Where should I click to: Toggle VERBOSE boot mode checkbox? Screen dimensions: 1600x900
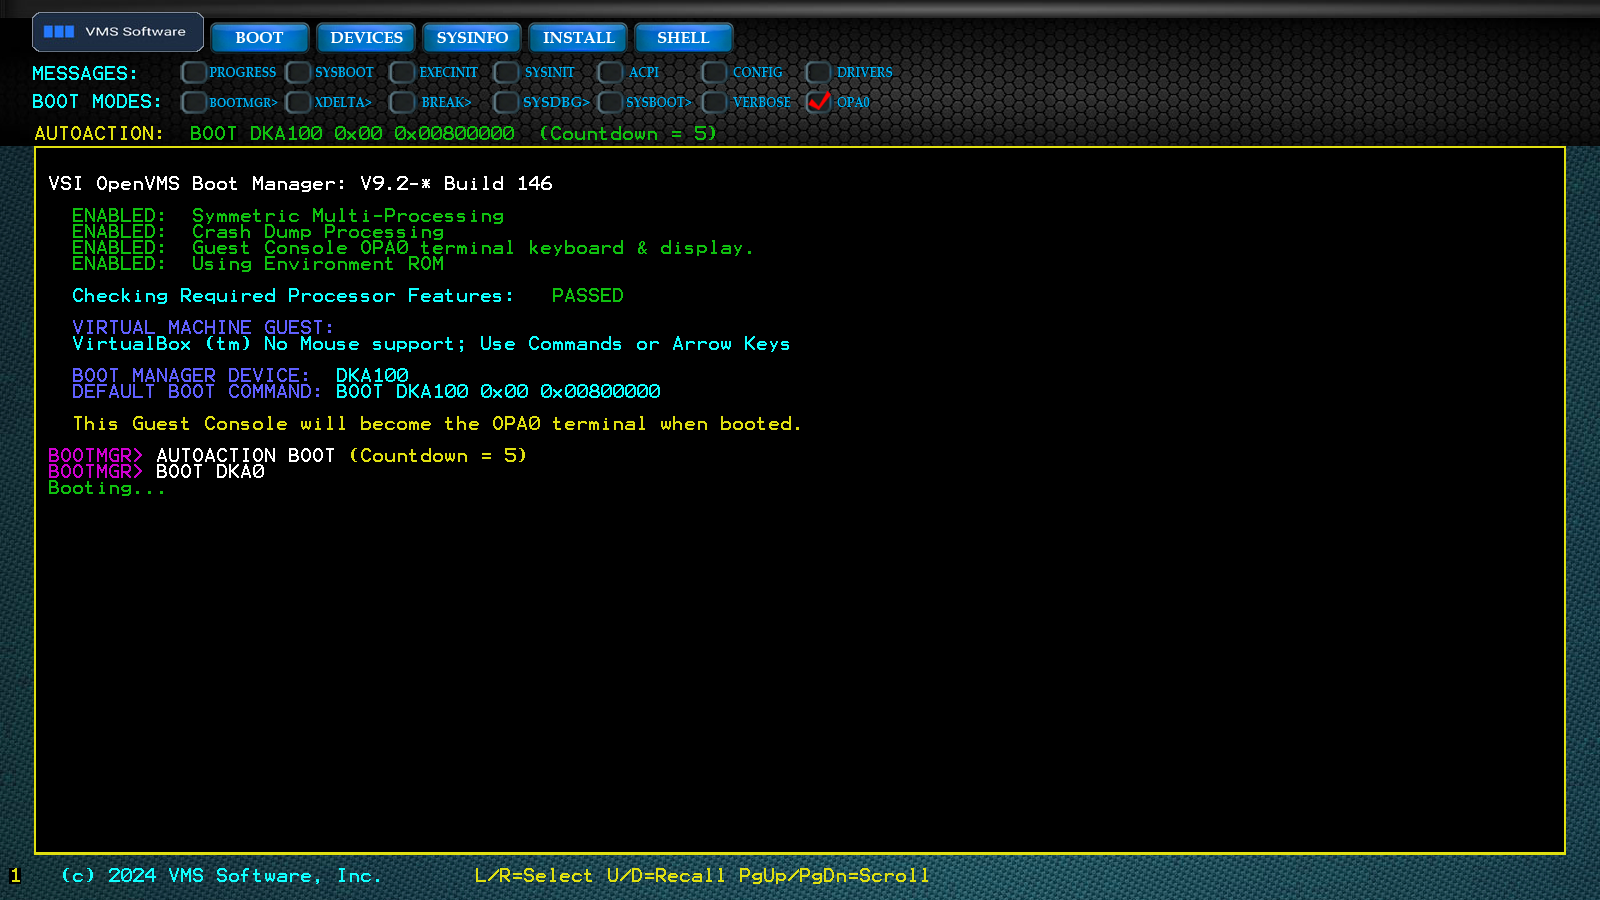pos(714,102)
